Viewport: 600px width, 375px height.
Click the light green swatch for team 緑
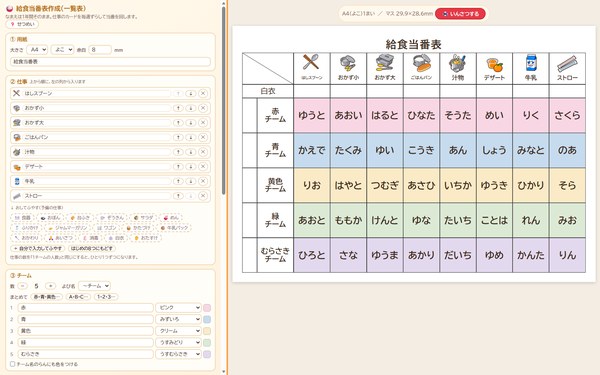[x=207, y=342]
